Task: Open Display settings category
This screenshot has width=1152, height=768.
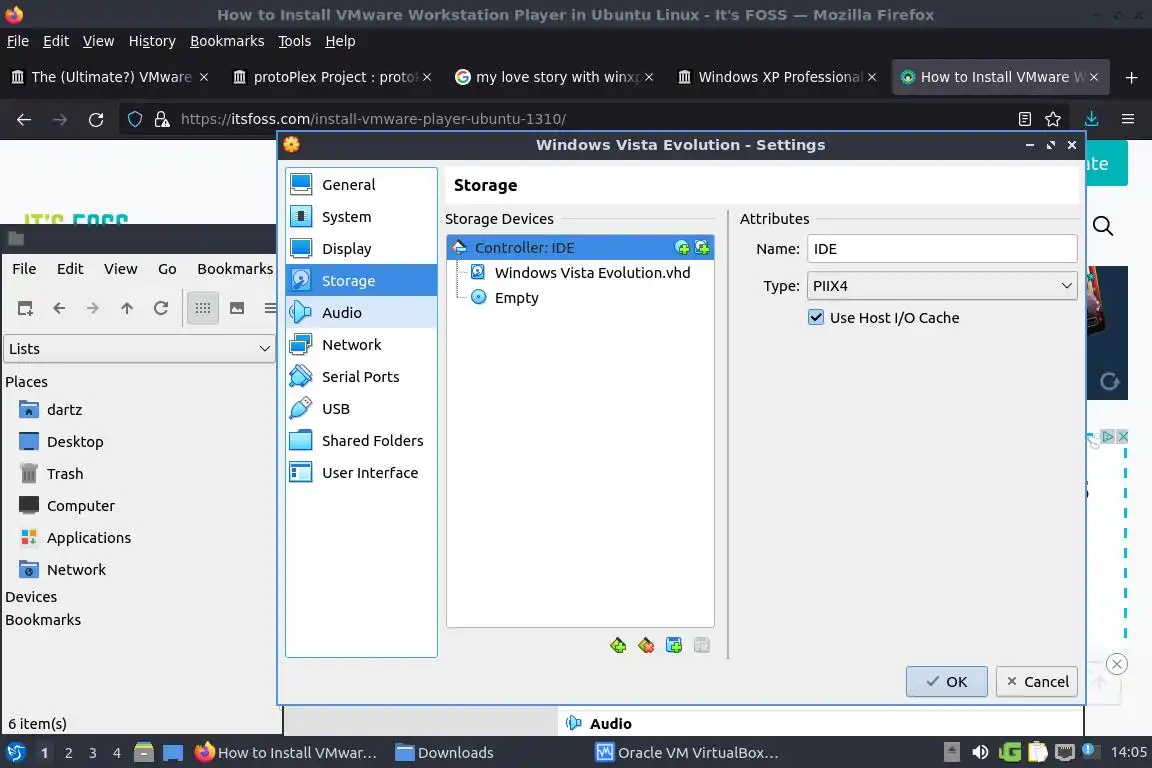Action: point(361,248)
